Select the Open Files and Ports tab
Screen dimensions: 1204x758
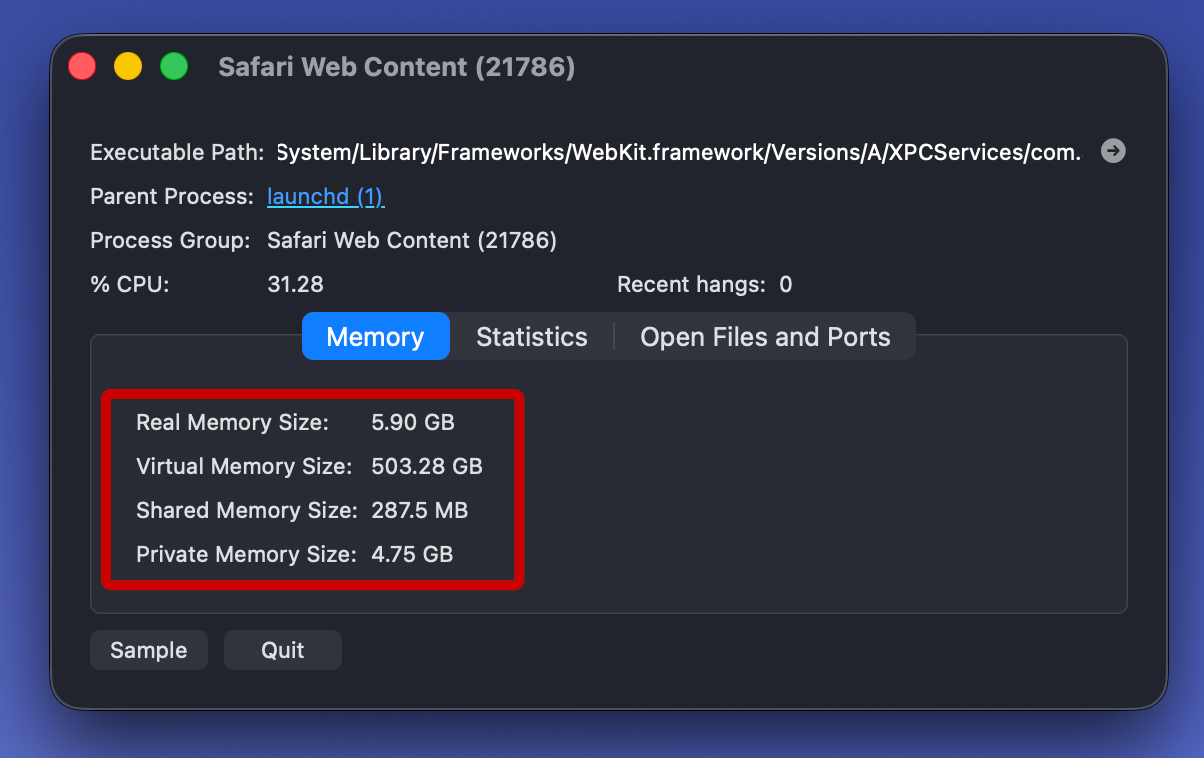click(x=765, y=337)
